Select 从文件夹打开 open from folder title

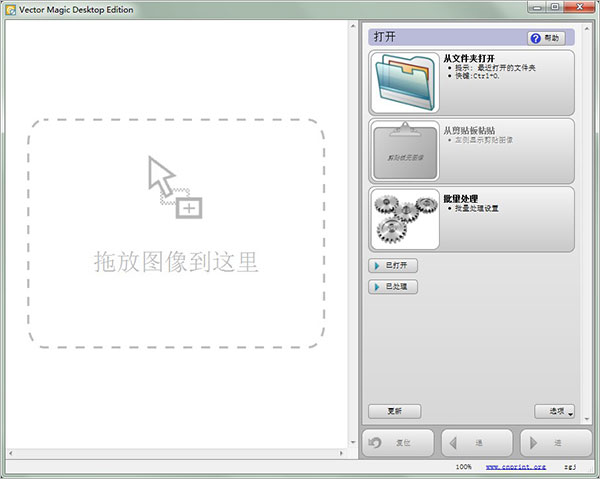[469, 58]
